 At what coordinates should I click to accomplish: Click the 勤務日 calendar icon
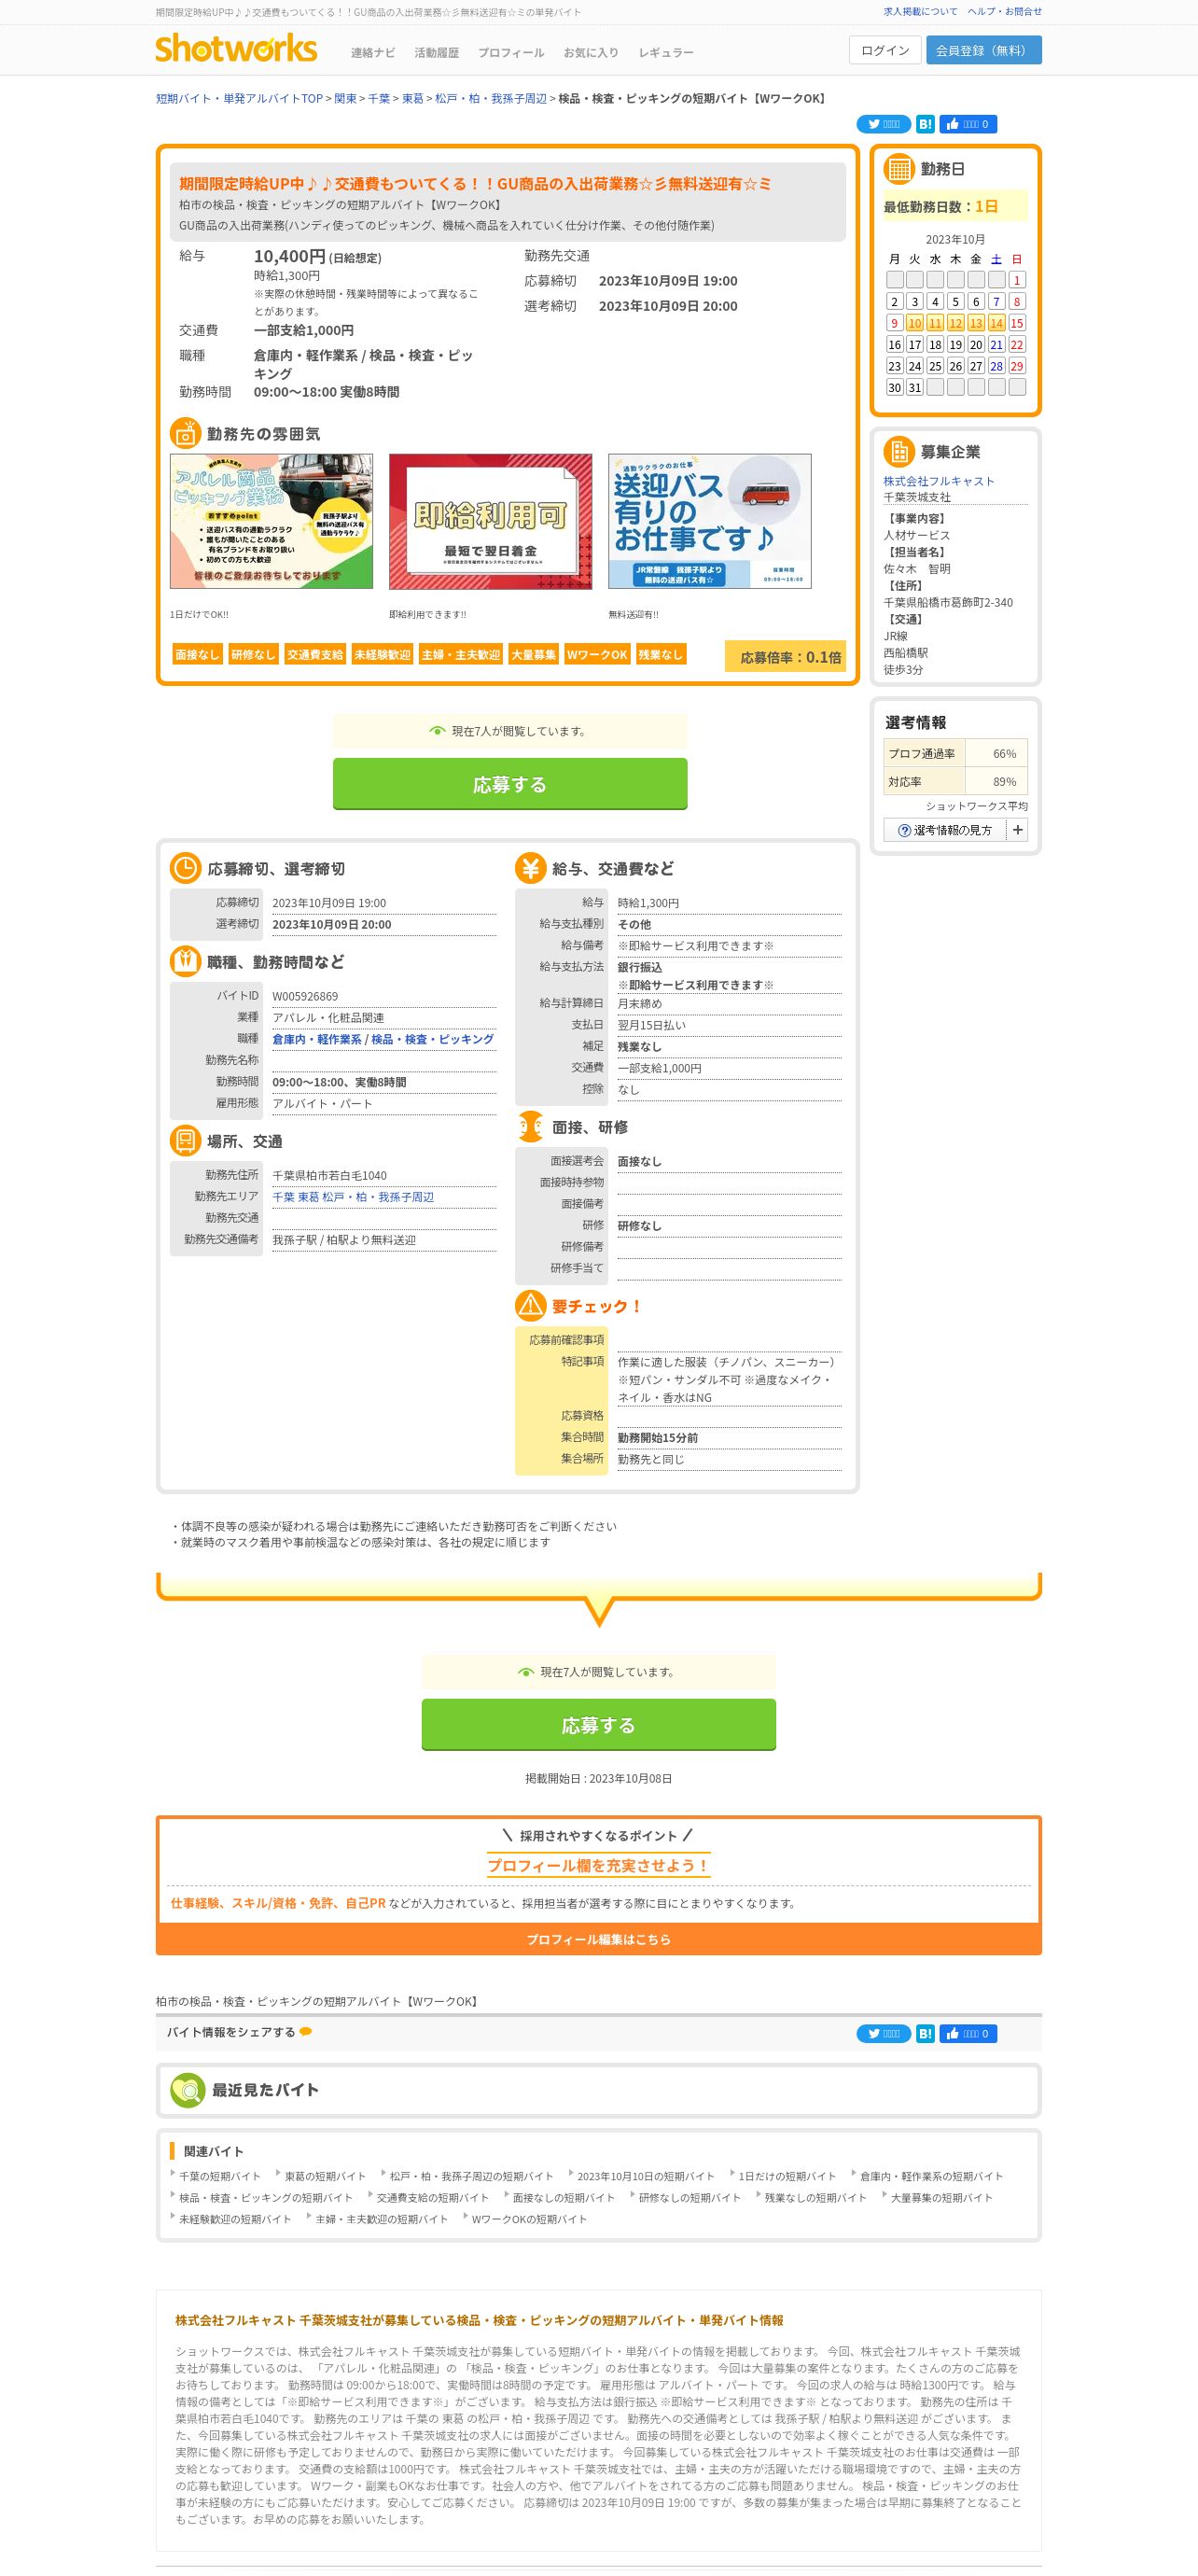pyautogui.click(x=899, y=169)
